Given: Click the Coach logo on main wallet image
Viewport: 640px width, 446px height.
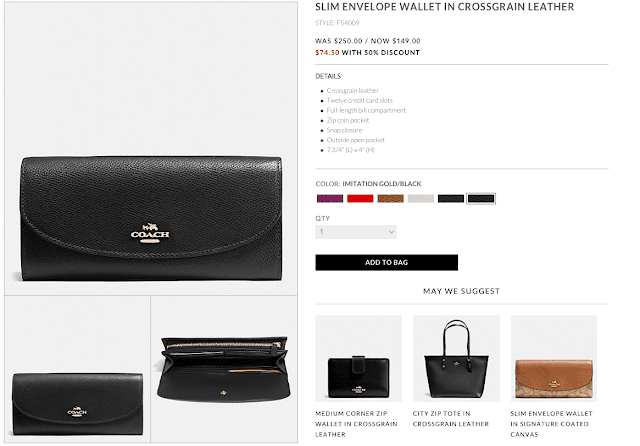Looking at the screenshot, I should 150,233.
